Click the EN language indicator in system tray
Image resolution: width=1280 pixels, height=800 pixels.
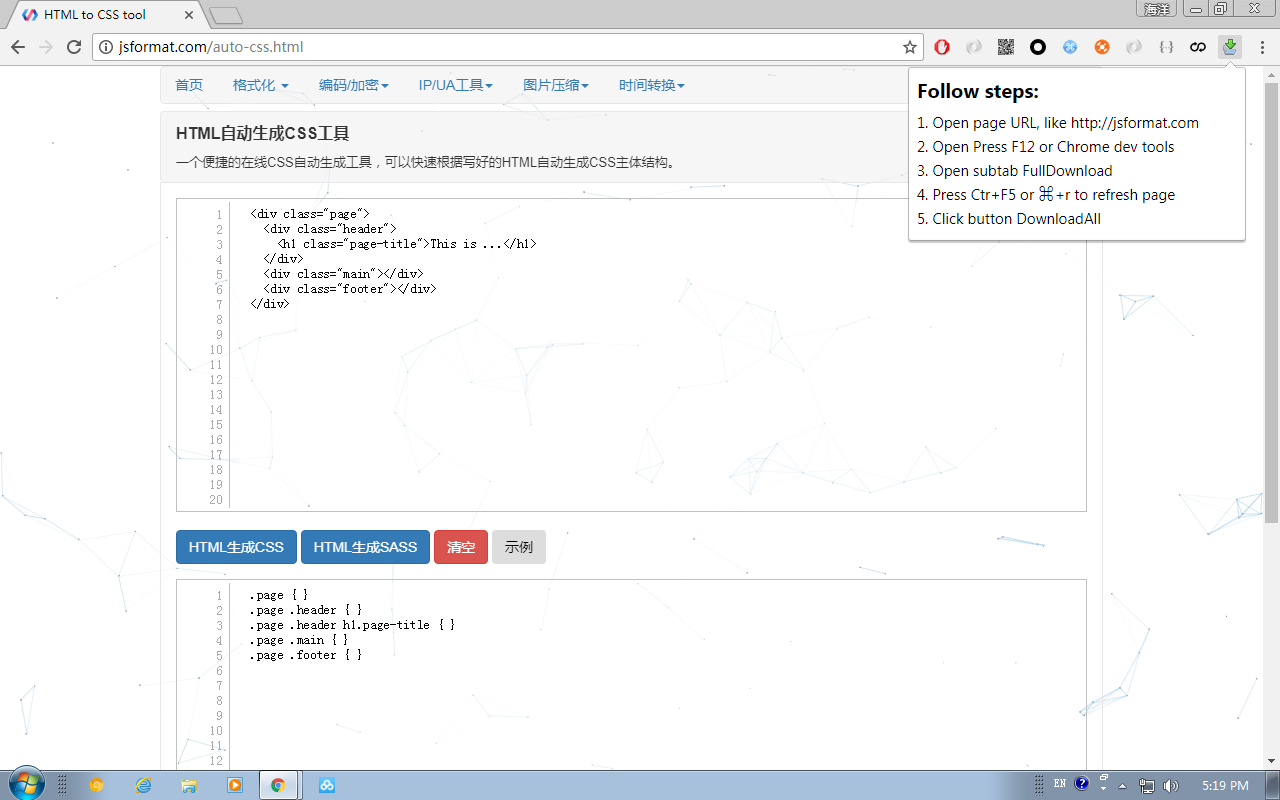(x=1058, y=784)
